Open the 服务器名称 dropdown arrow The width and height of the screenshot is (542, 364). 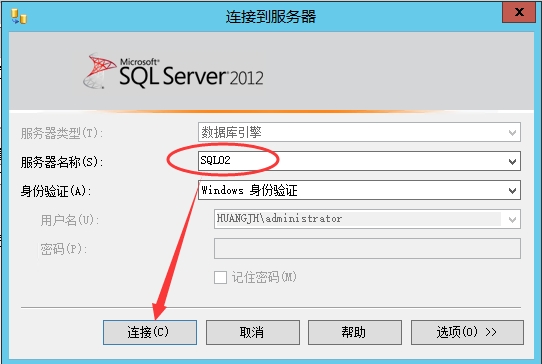point(512,161)
